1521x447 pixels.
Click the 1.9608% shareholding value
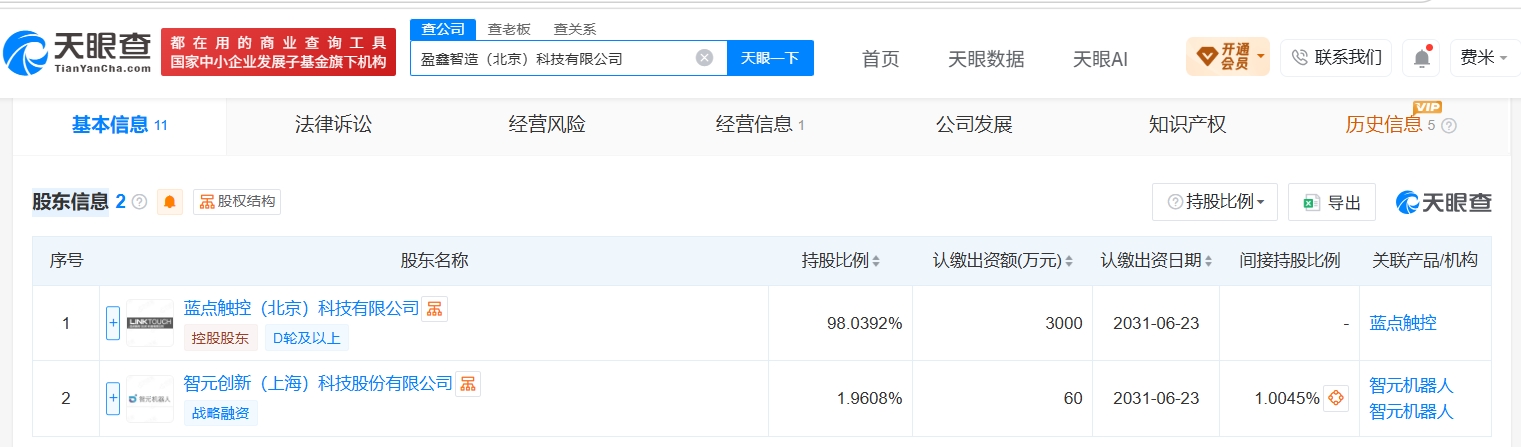tap(869, 398)
